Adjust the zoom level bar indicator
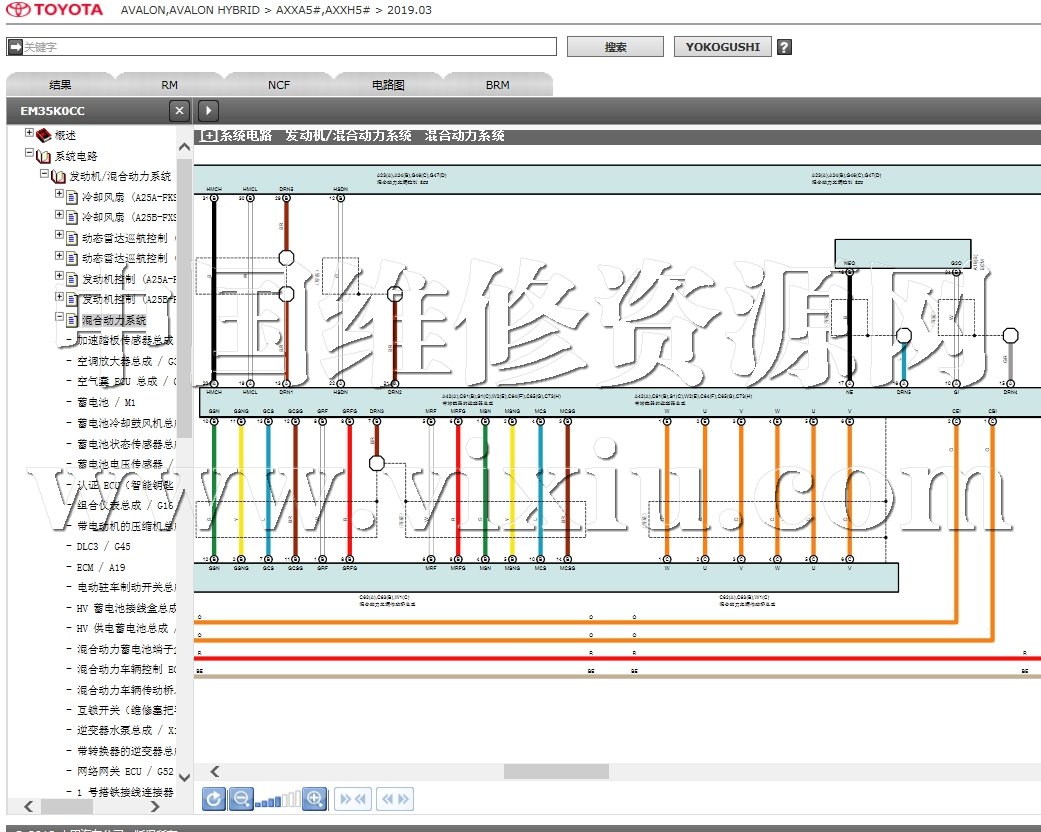The height and width of the screenshot is (832, 1041). [x=277, y=800]
